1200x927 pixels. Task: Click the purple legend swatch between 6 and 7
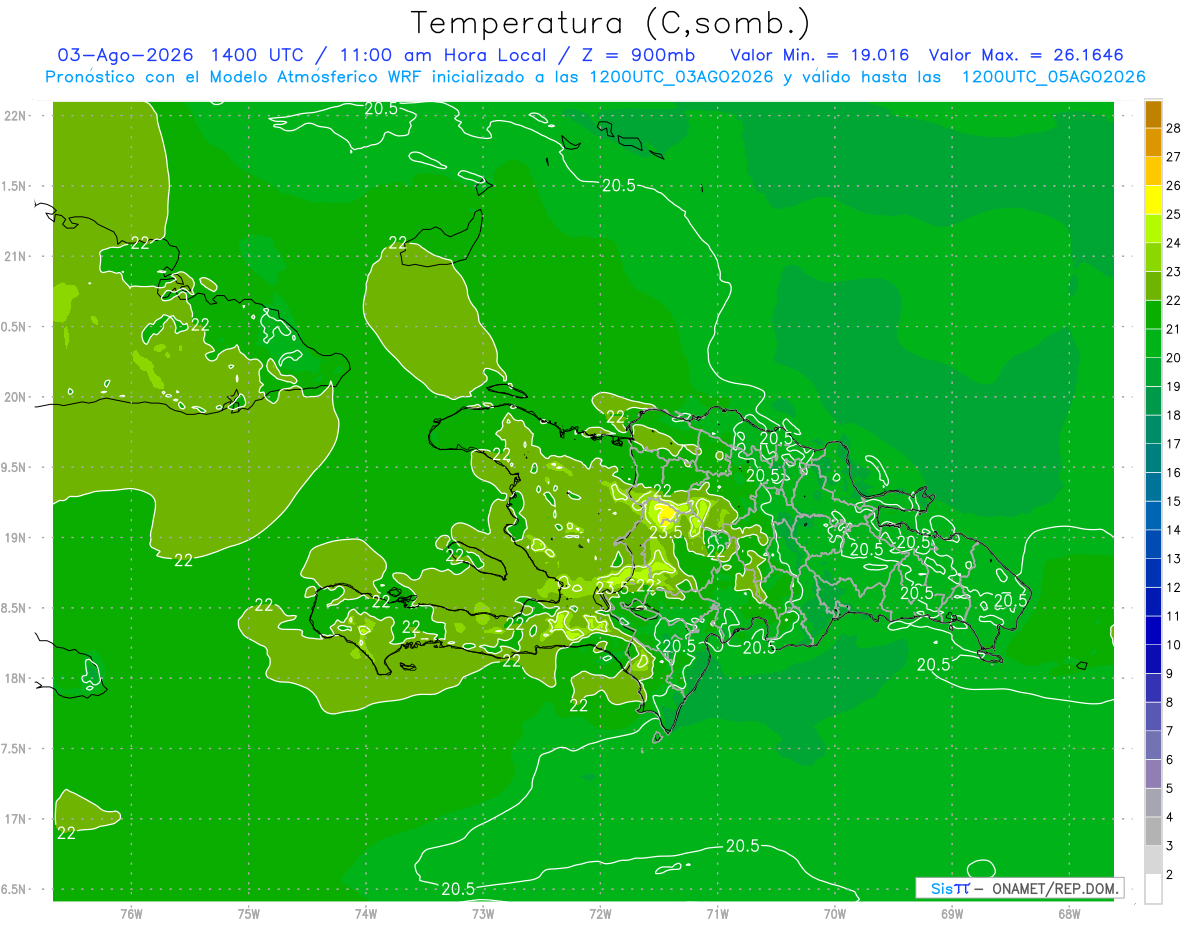pos(1153,746)
